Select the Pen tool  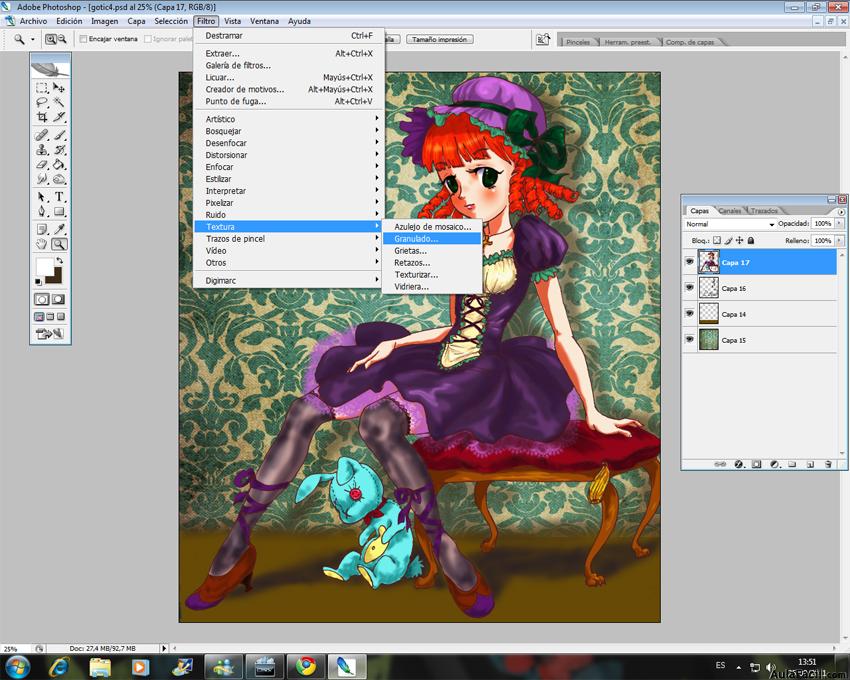(42, 211)
